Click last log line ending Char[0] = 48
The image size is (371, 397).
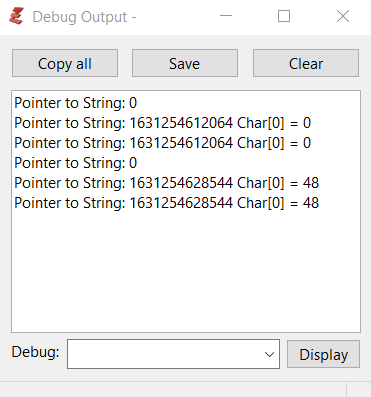click(166, 203)
